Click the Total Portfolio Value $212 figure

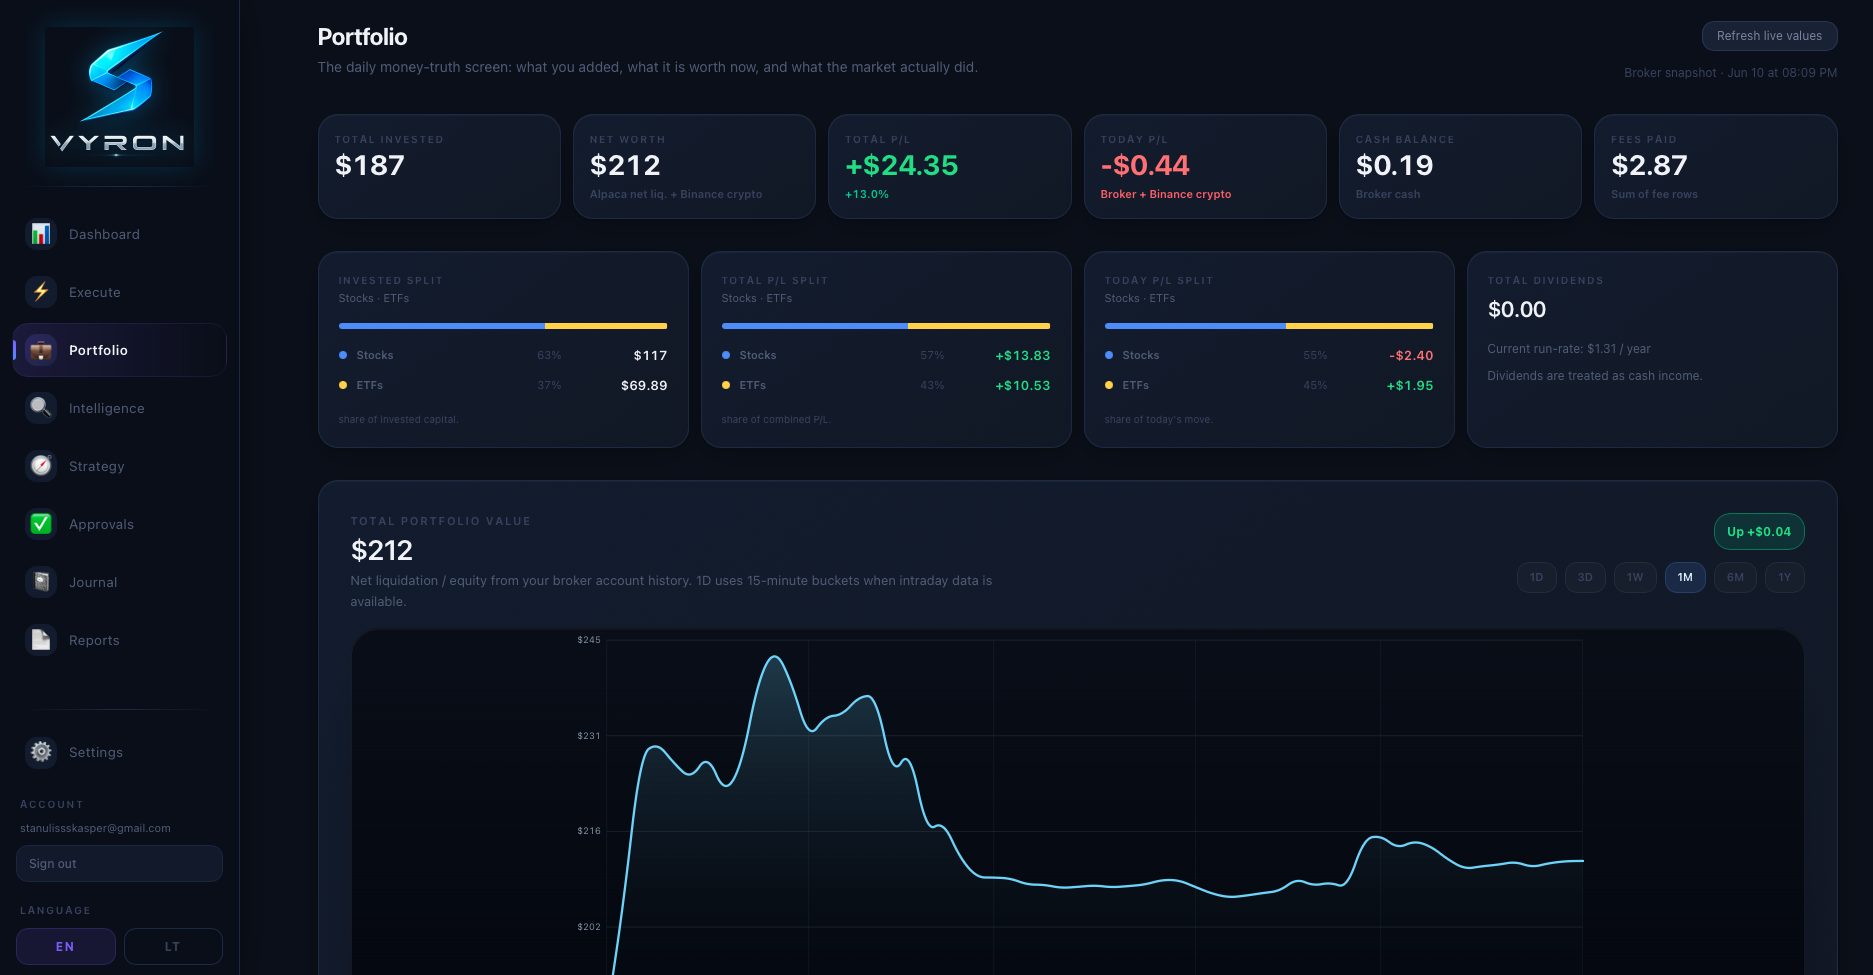click(x=382, y=550)
